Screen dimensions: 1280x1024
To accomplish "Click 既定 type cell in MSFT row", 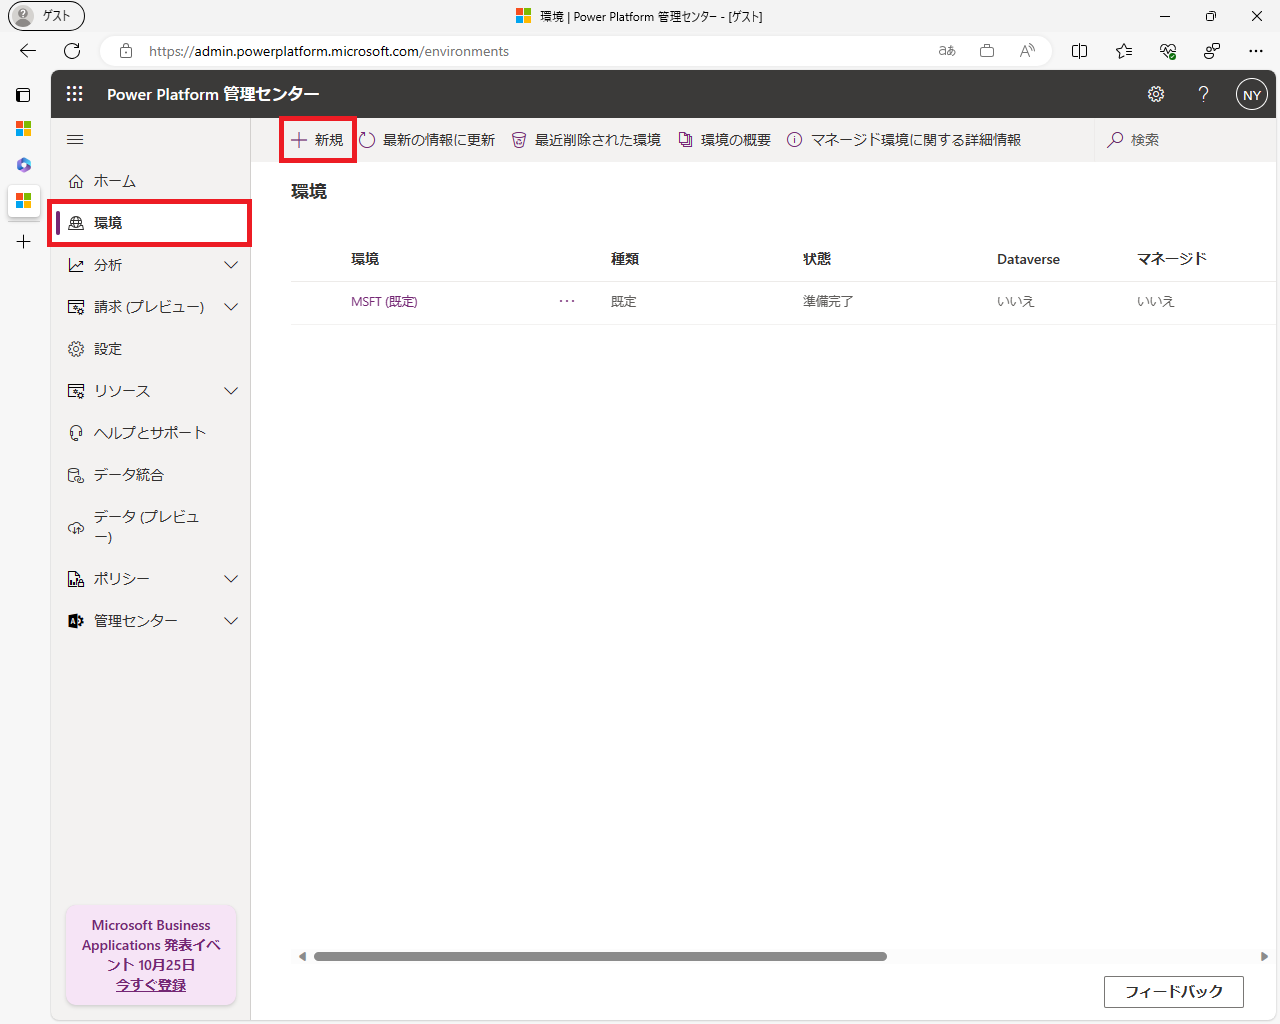I will pos(624,301).
